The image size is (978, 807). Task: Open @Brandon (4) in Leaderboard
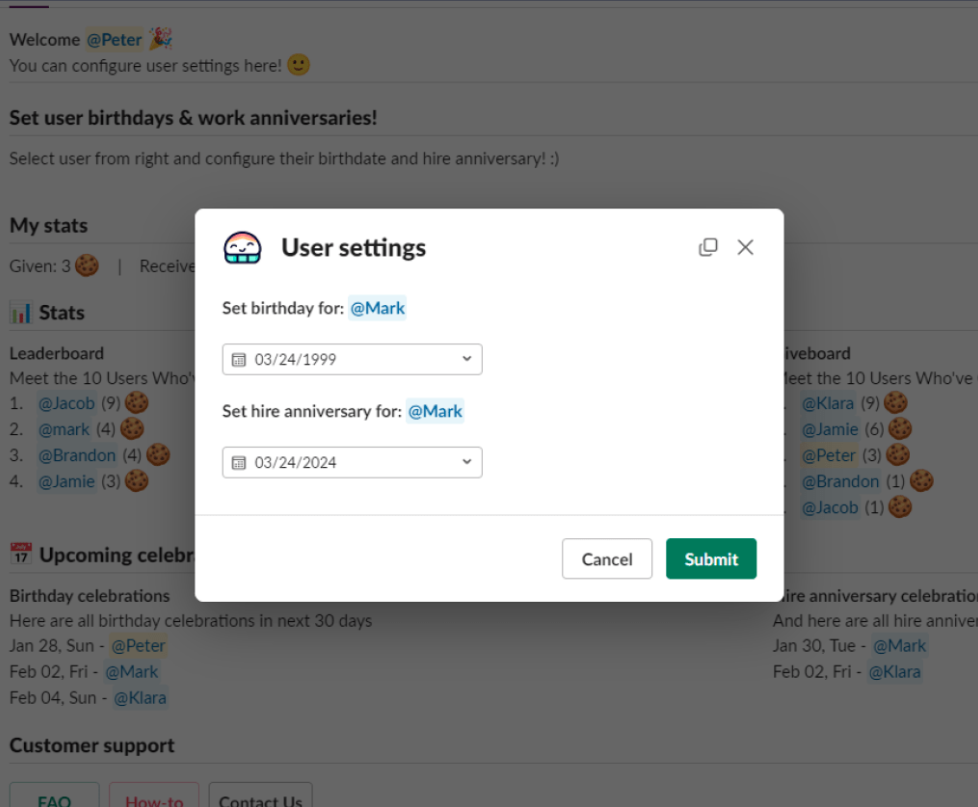pyautogui.click(x=77, y=456)
